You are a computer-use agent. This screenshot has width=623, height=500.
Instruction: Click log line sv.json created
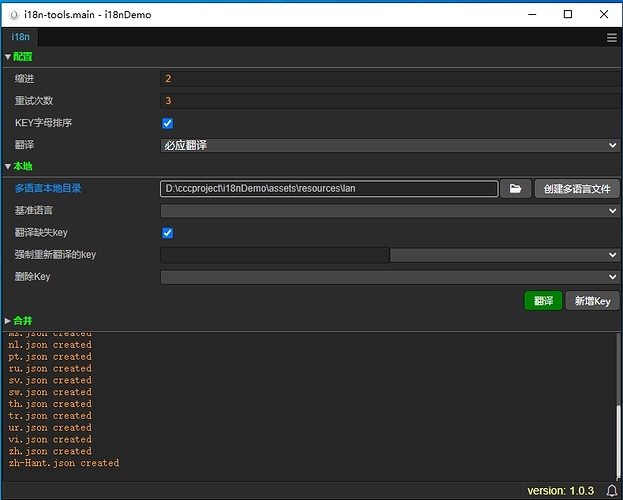[x=50, y=380]
